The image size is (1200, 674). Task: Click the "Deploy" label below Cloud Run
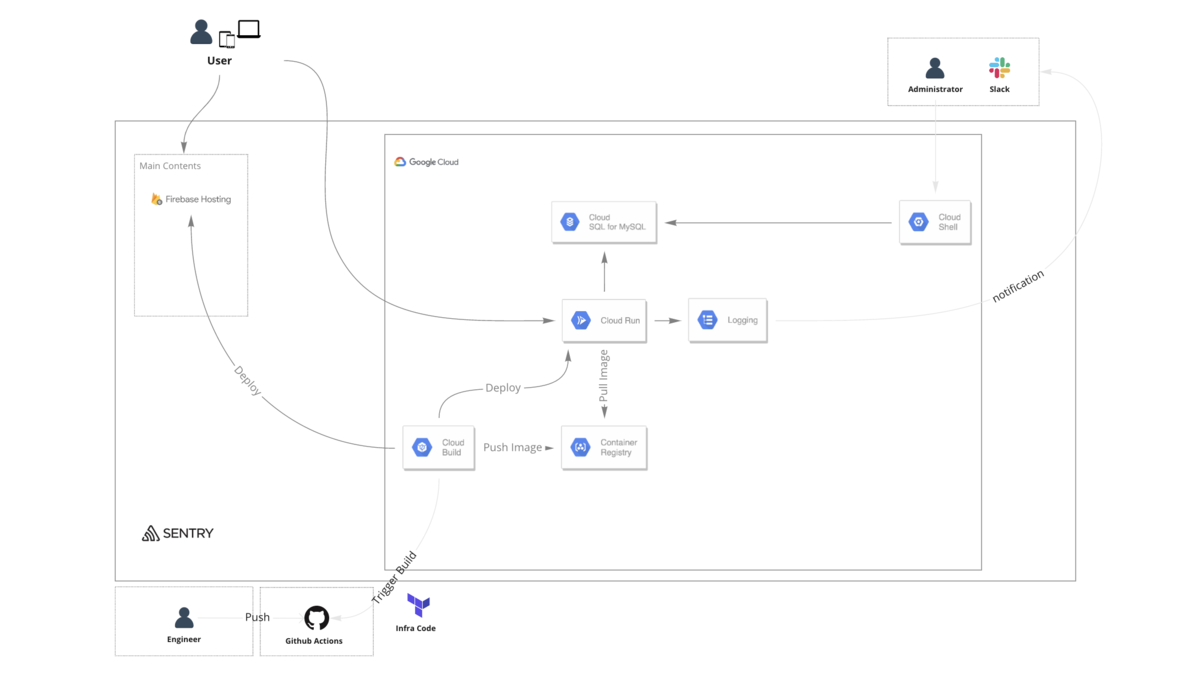click(x=503, y=388)
